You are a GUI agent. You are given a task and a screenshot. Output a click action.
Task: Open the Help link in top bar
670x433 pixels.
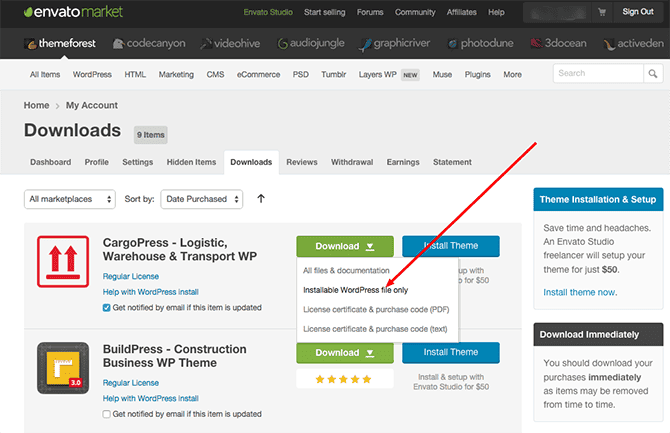point(496,12)
